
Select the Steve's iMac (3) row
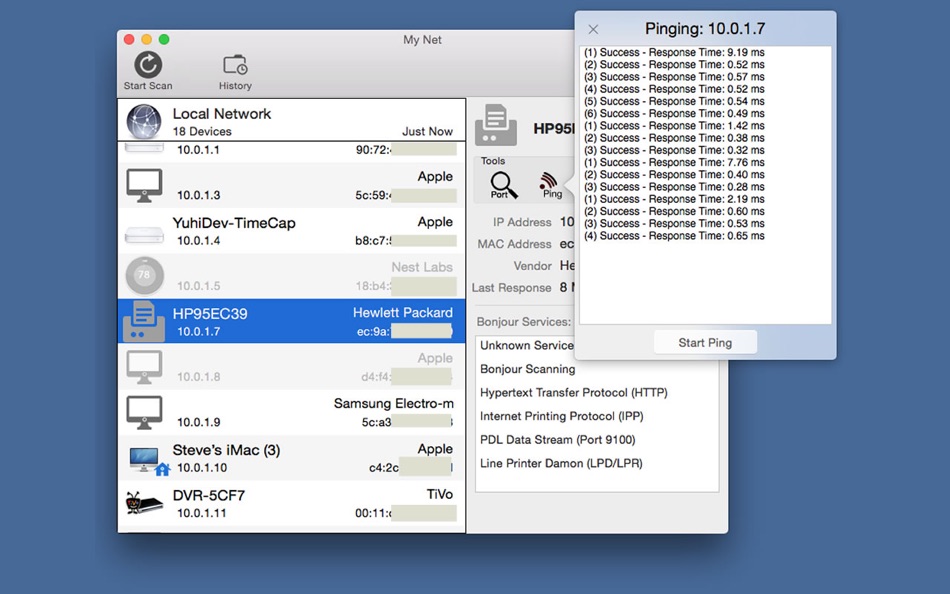coord(291,458)
